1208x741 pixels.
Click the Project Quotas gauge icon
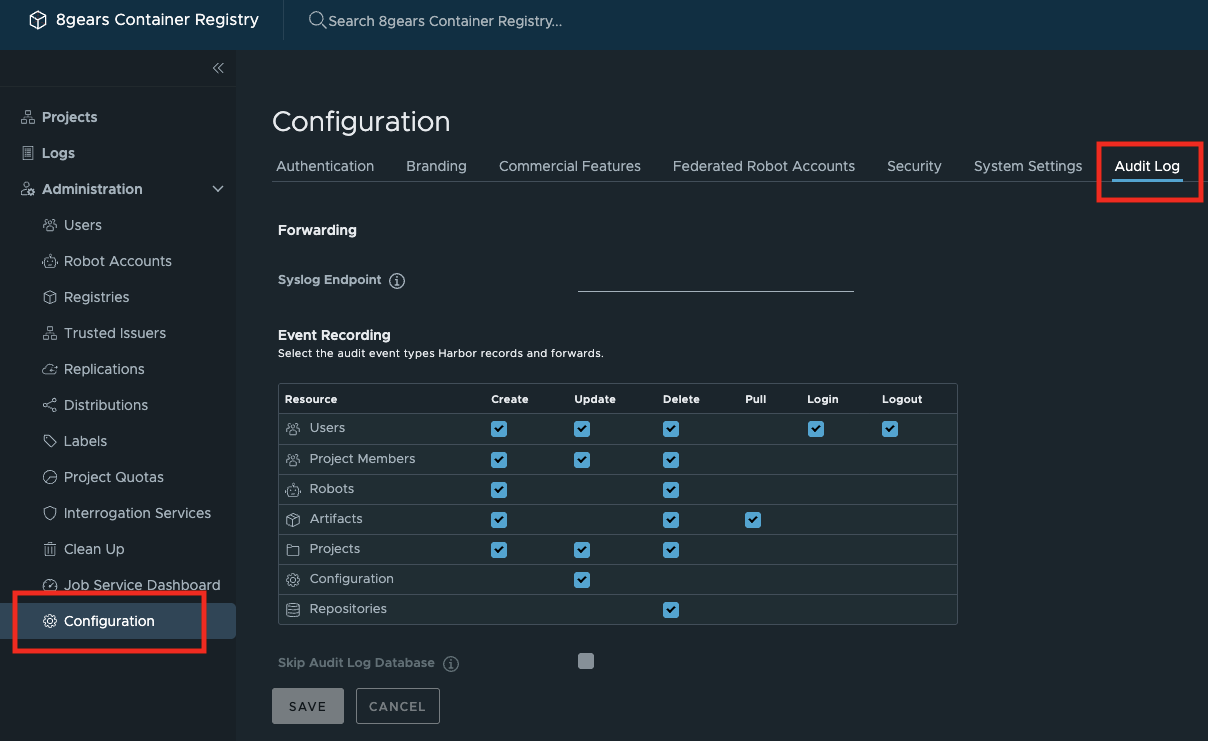50,477
